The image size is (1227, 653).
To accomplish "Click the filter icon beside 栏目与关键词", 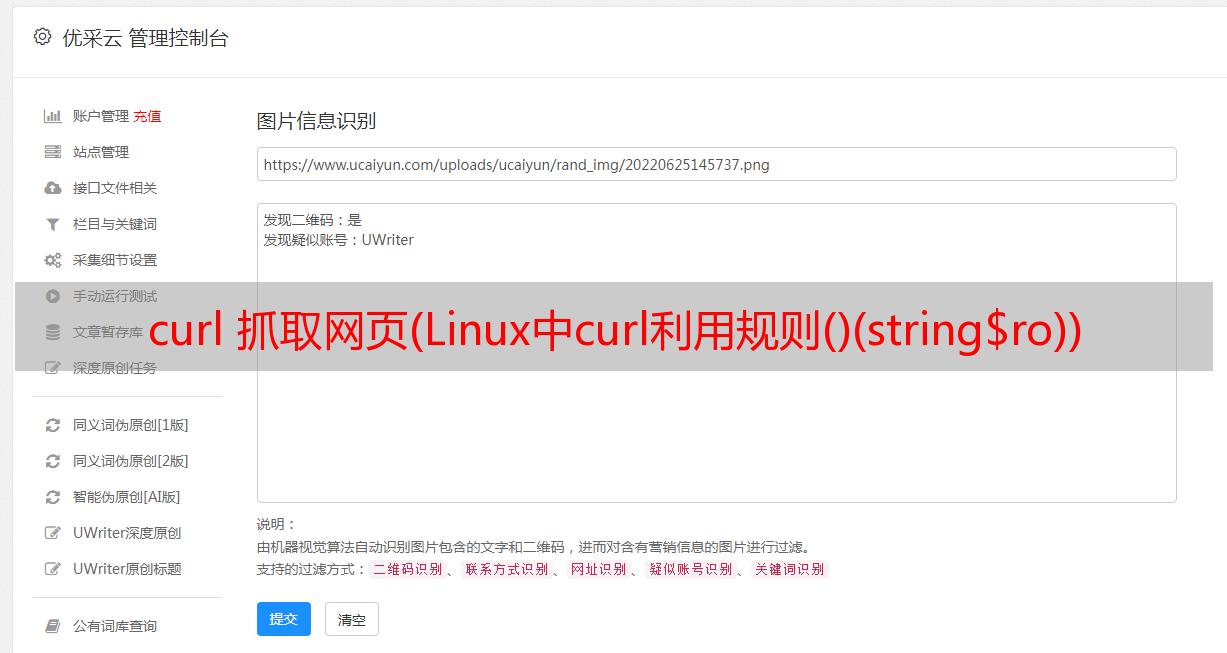I will (53, 224).
